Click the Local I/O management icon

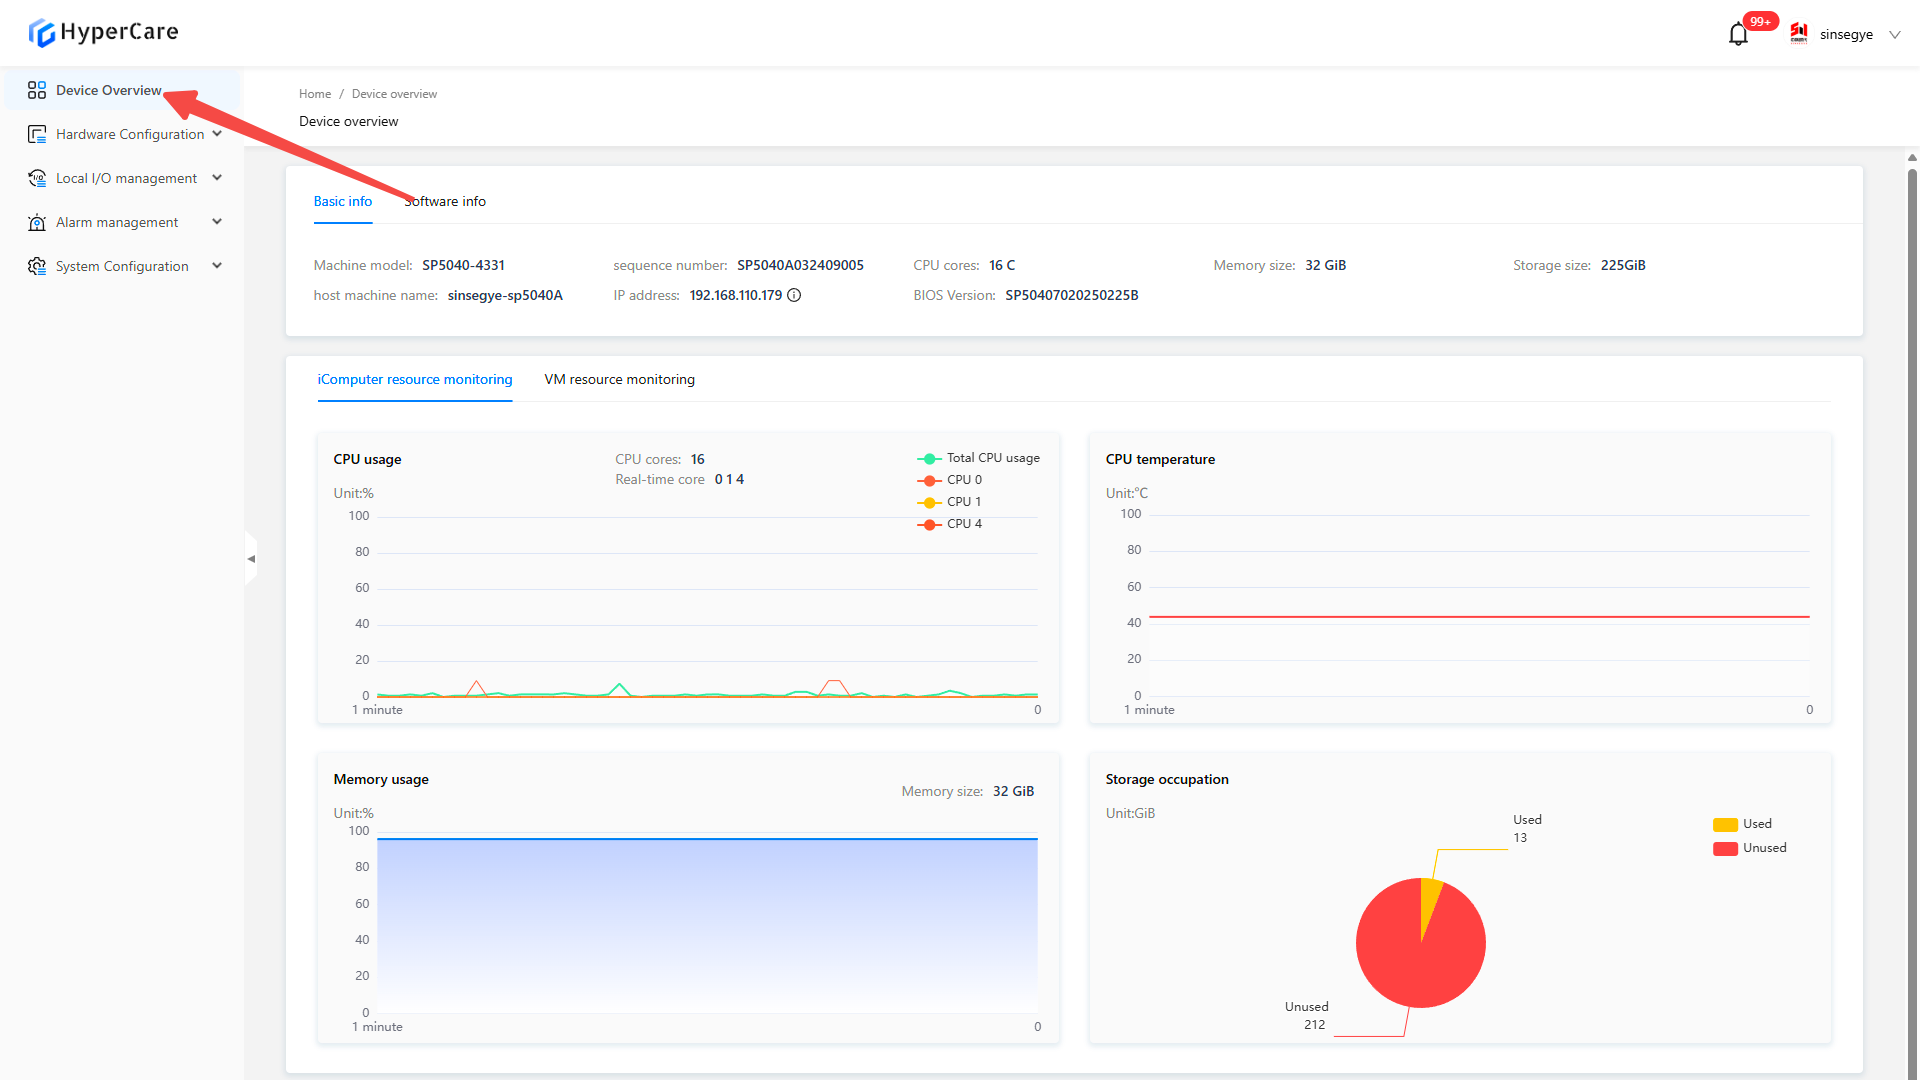37,178
